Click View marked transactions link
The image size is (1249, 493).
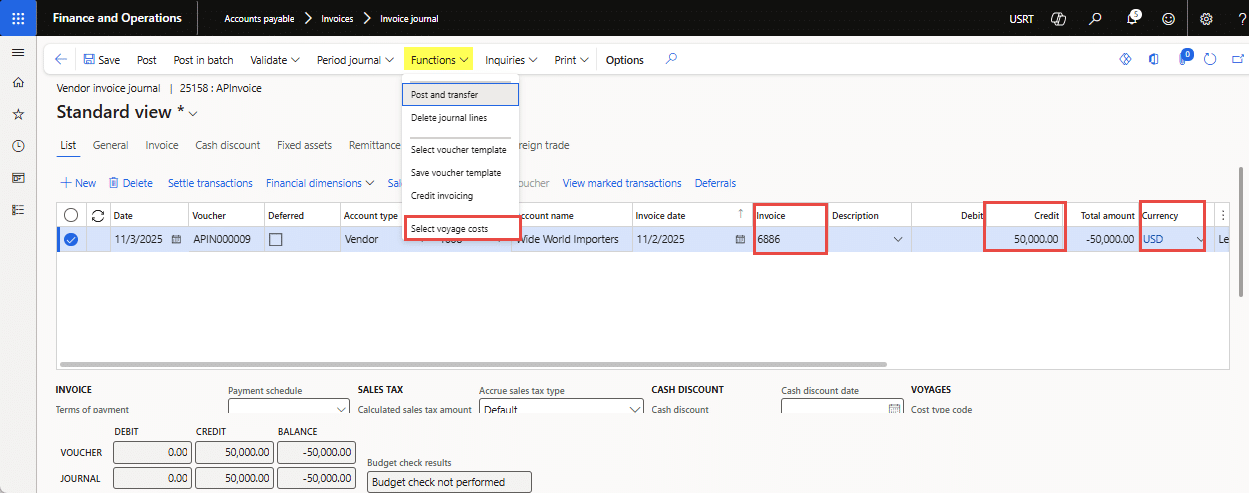[621, 183]
